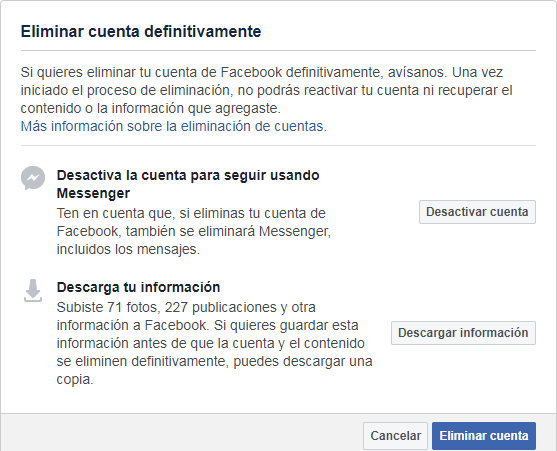The height and width of the screenshot is (451, 557).
Task: Click the Ten en cuenta que paragraph
Action: [194, 231]
